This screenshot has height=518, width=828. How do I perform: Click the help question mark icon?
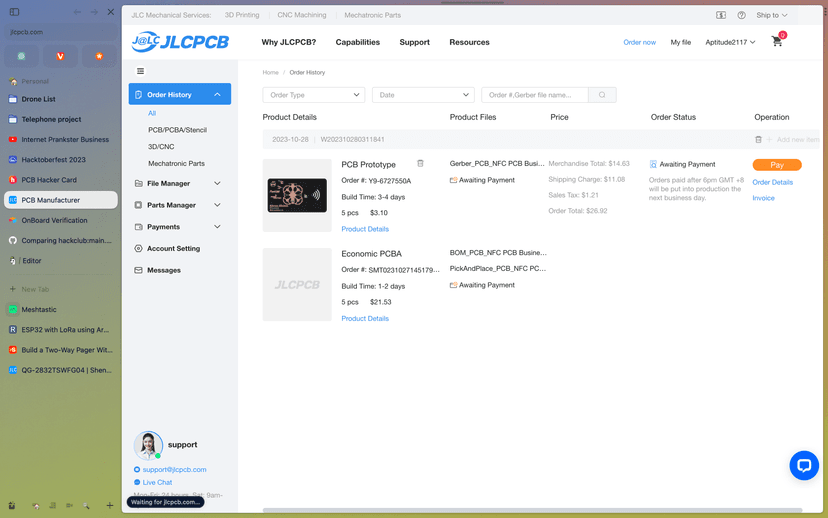741,16
